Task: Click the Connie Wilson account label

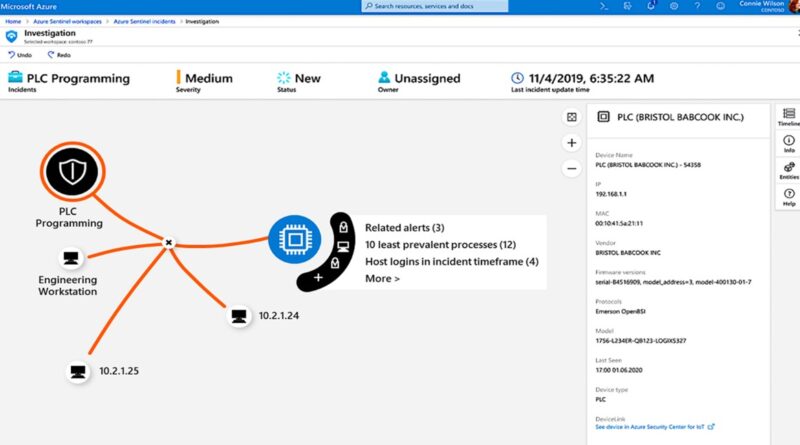Action: tap(762, 4)
